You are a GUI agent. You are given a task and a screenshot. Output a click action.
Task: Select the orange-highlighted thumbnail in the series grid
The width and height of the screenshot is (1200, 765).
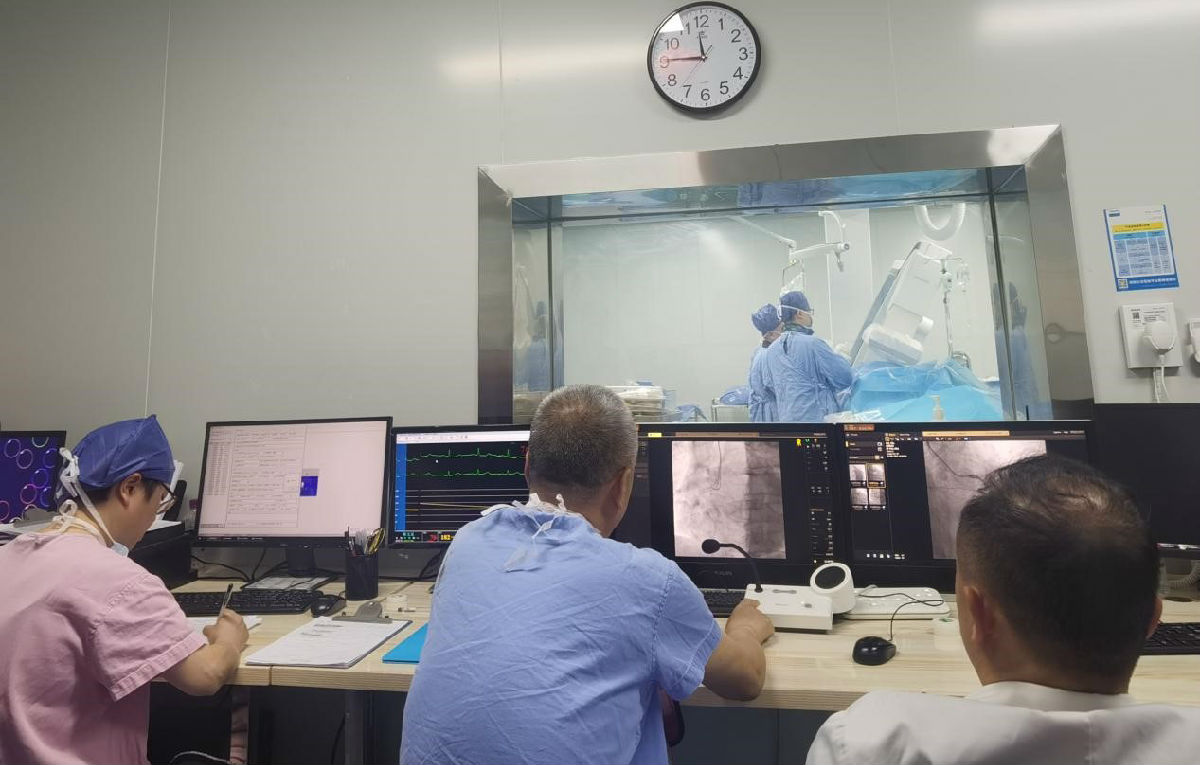(876, 475)
